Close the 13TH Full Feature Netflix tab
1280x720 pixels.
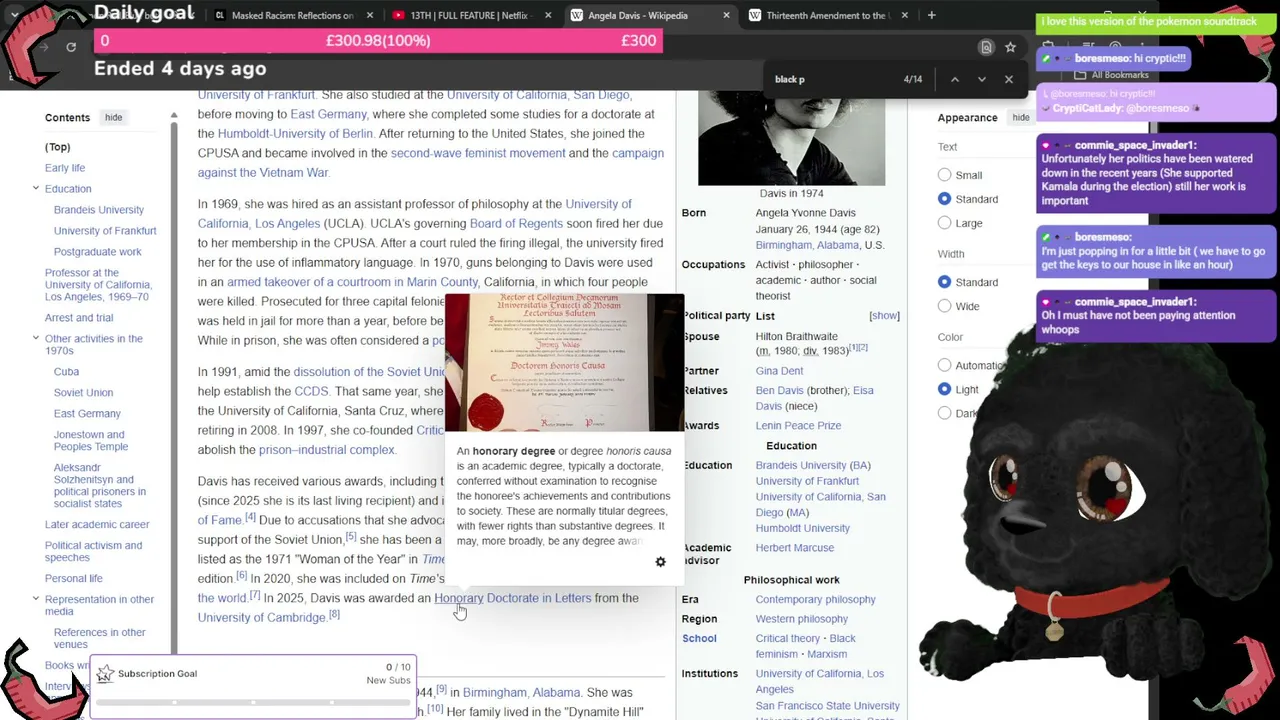tap(549, 15)
